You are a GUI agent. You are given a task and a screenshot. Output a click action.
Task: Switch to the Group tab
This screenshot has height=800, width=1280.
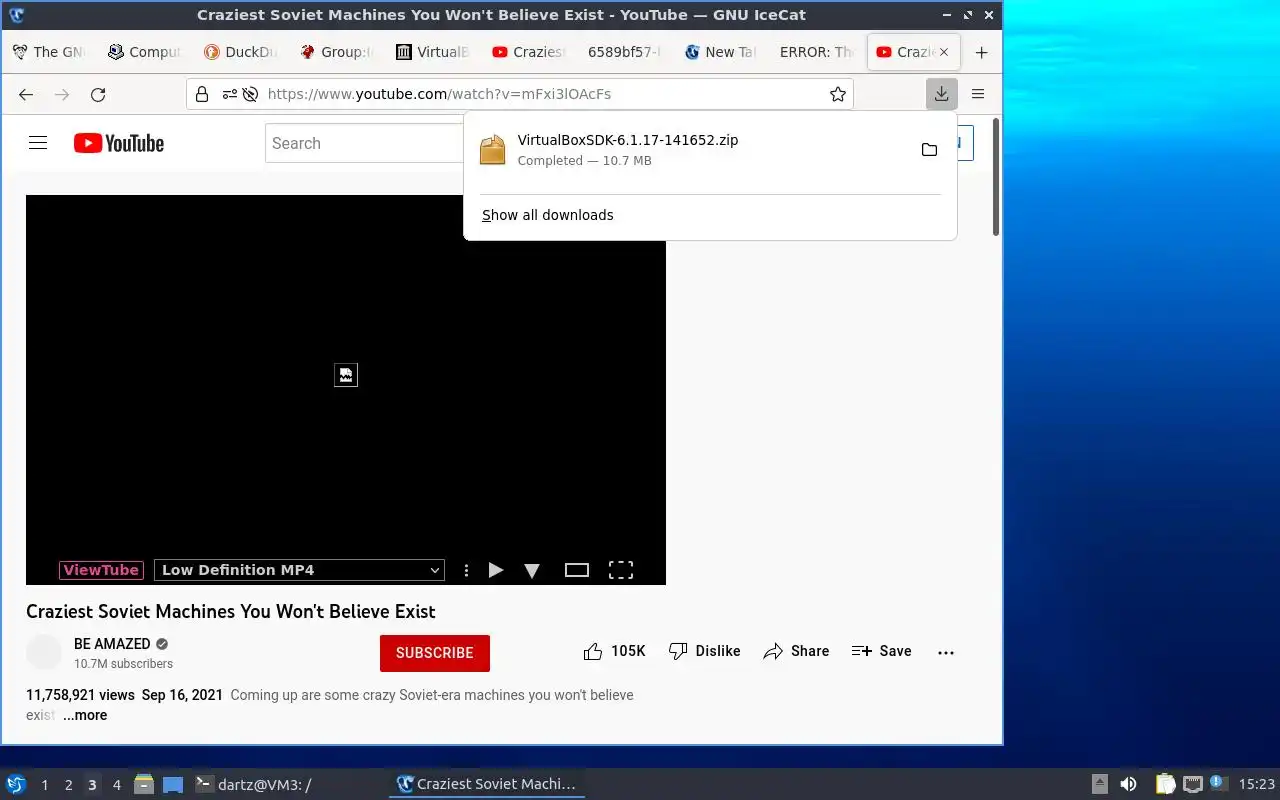[336, 52]
